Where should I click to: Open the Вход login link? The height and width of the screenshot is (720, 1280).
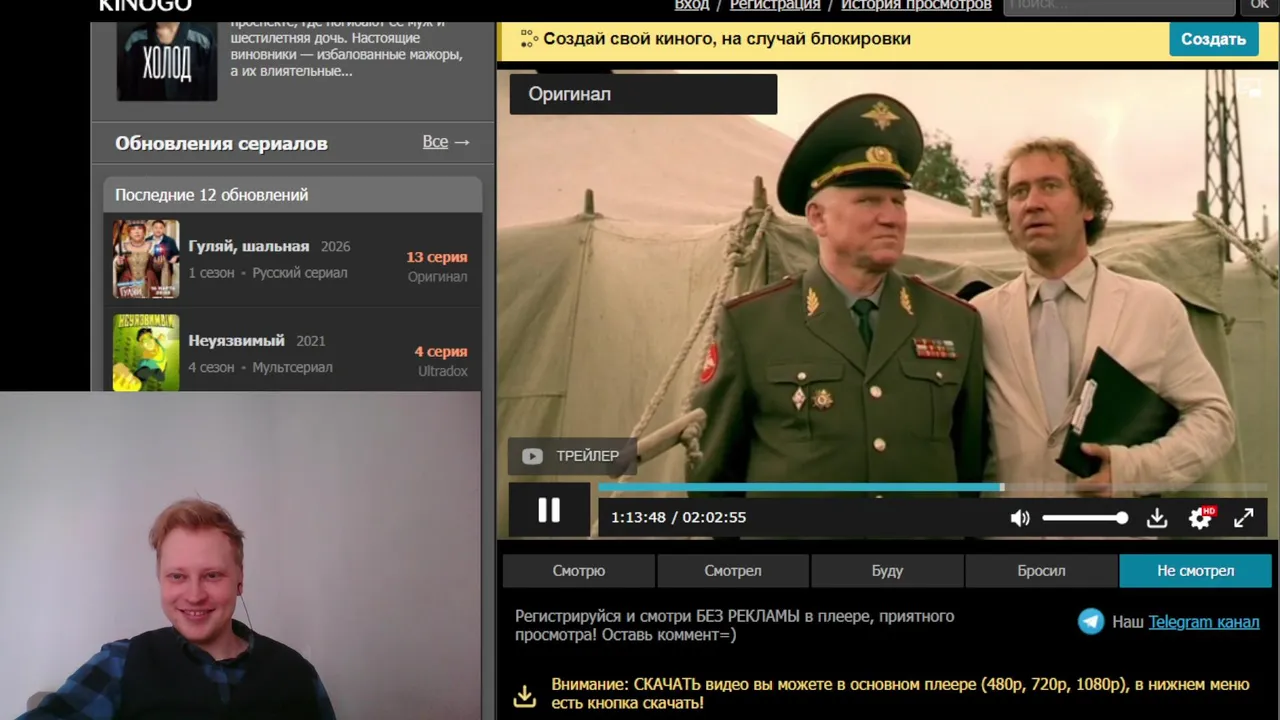[692, 5]
